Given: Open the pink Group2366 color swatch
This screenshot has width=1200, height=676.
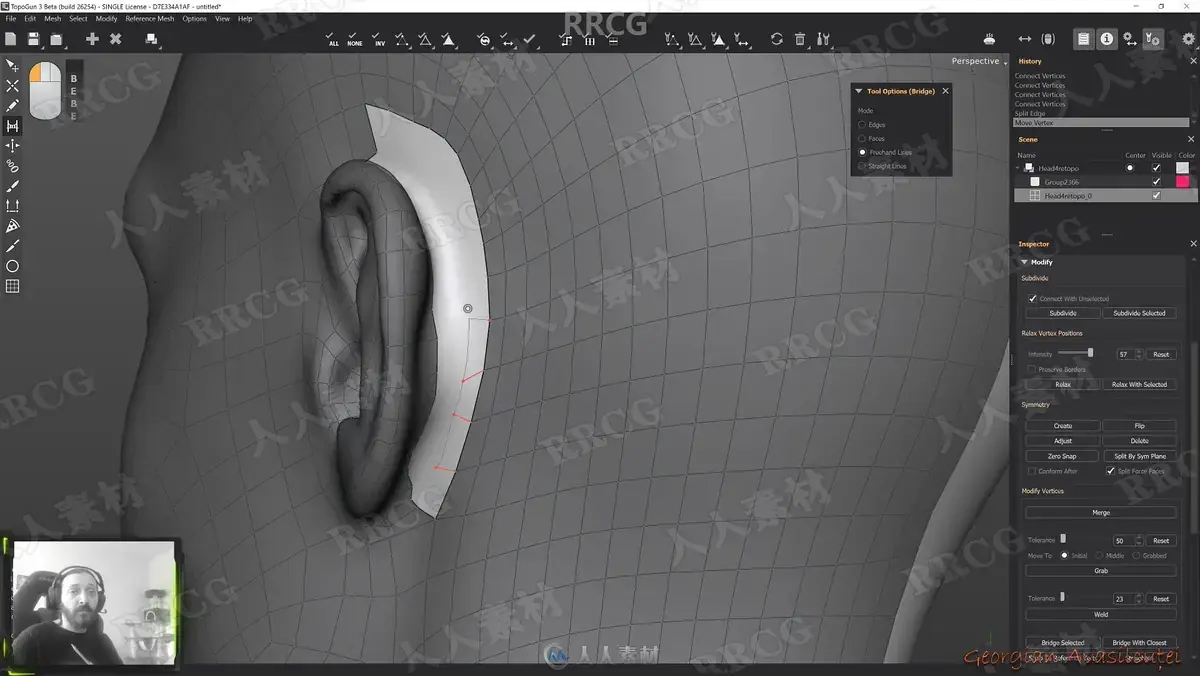Looking at the screenshot, I should 1183,182.
